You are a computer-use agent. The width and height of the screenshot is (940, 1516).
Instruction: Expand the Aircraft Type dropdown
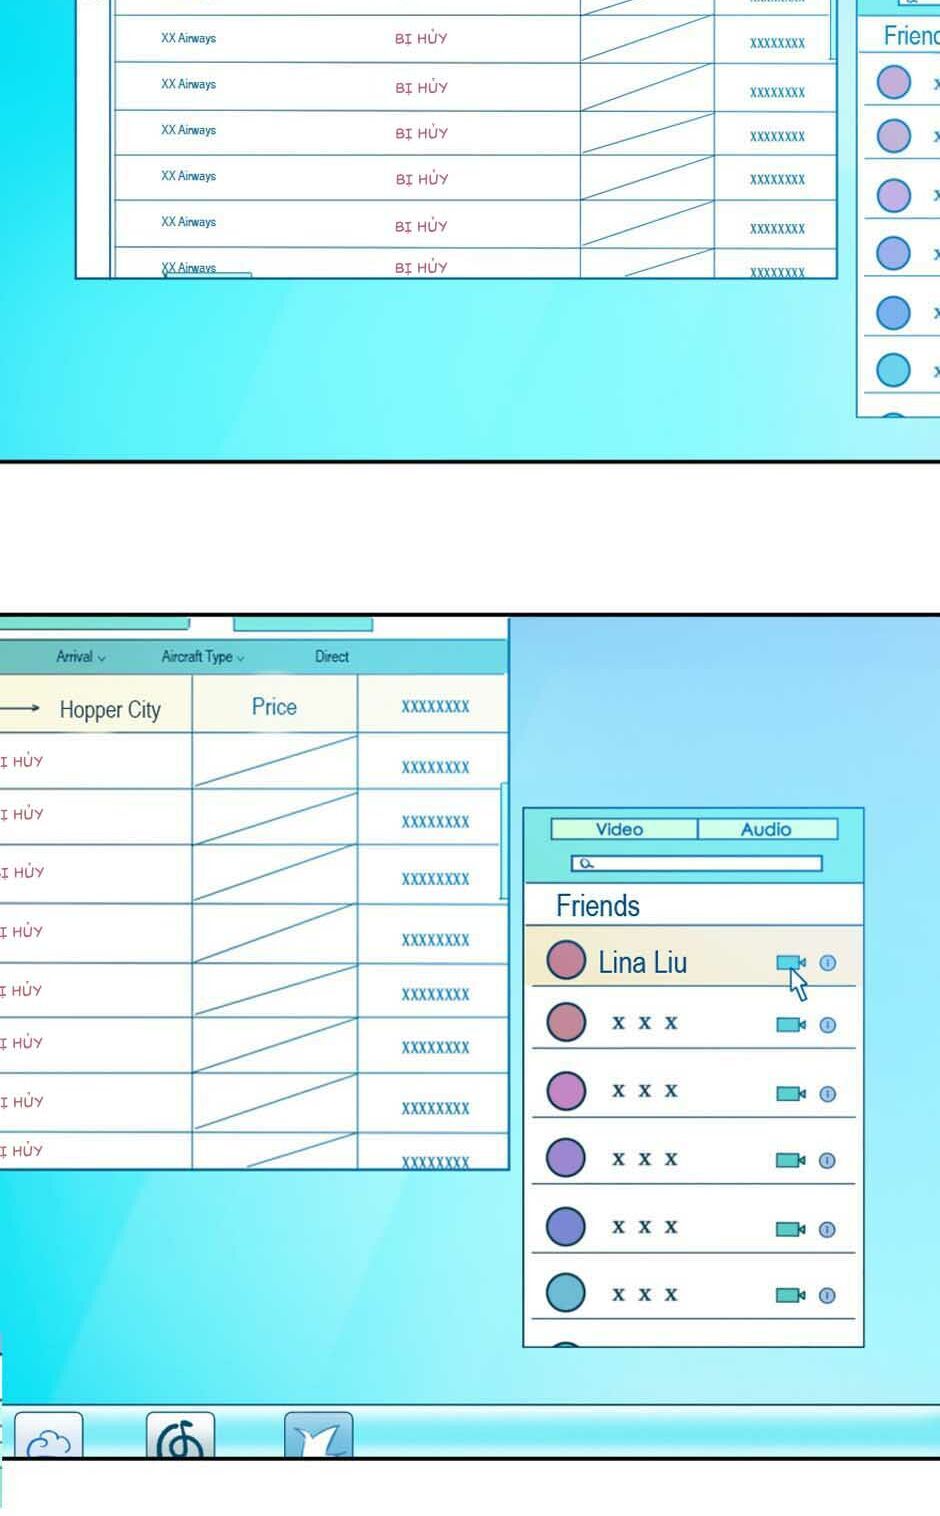click(x=203, y=657)
